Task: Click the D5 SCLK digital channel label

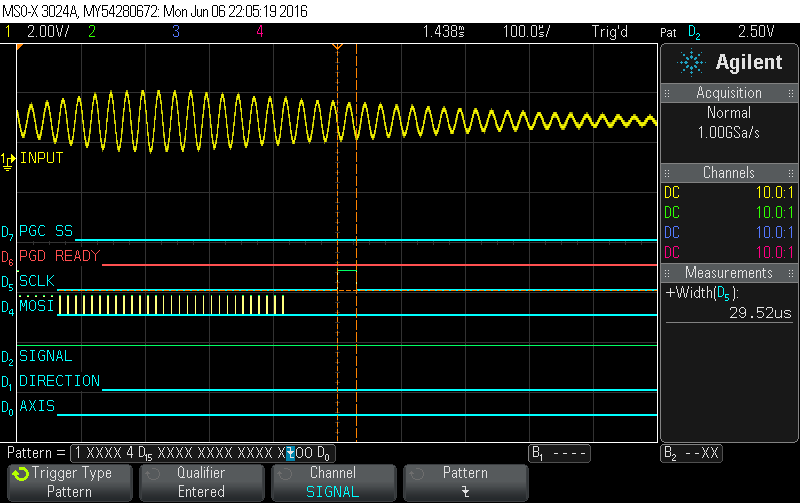Action: tap(36, 281)
